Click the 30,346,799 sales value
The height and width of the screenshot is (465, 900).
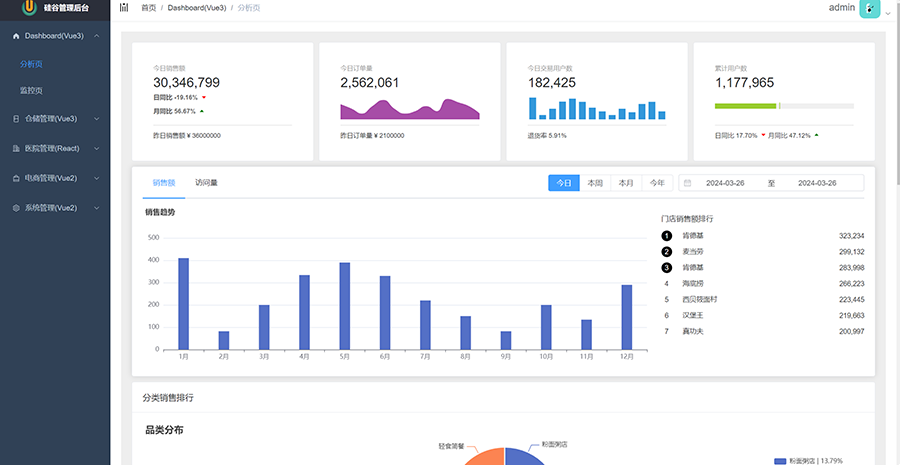pyautogui.click(x=187, y=83)
